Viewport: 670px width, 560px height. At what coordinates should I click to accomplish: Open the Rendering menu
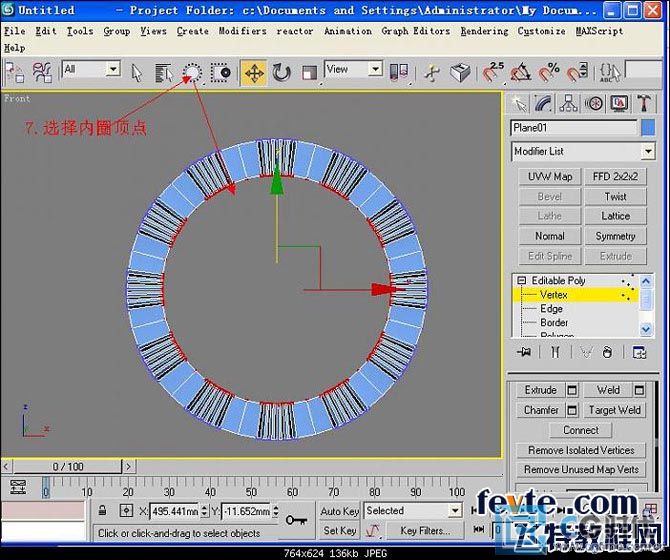pos(484,31)
